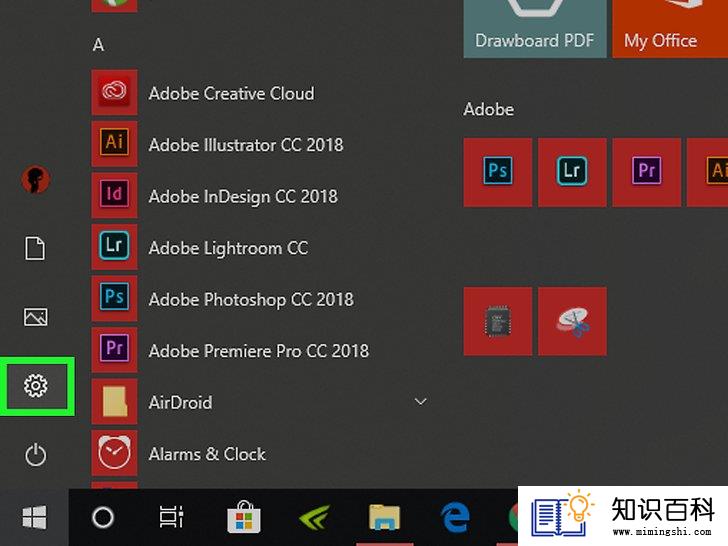Expand the AirDroid folder chevron
Viewport: 728px width, 546px height.
tap(421, 402)
